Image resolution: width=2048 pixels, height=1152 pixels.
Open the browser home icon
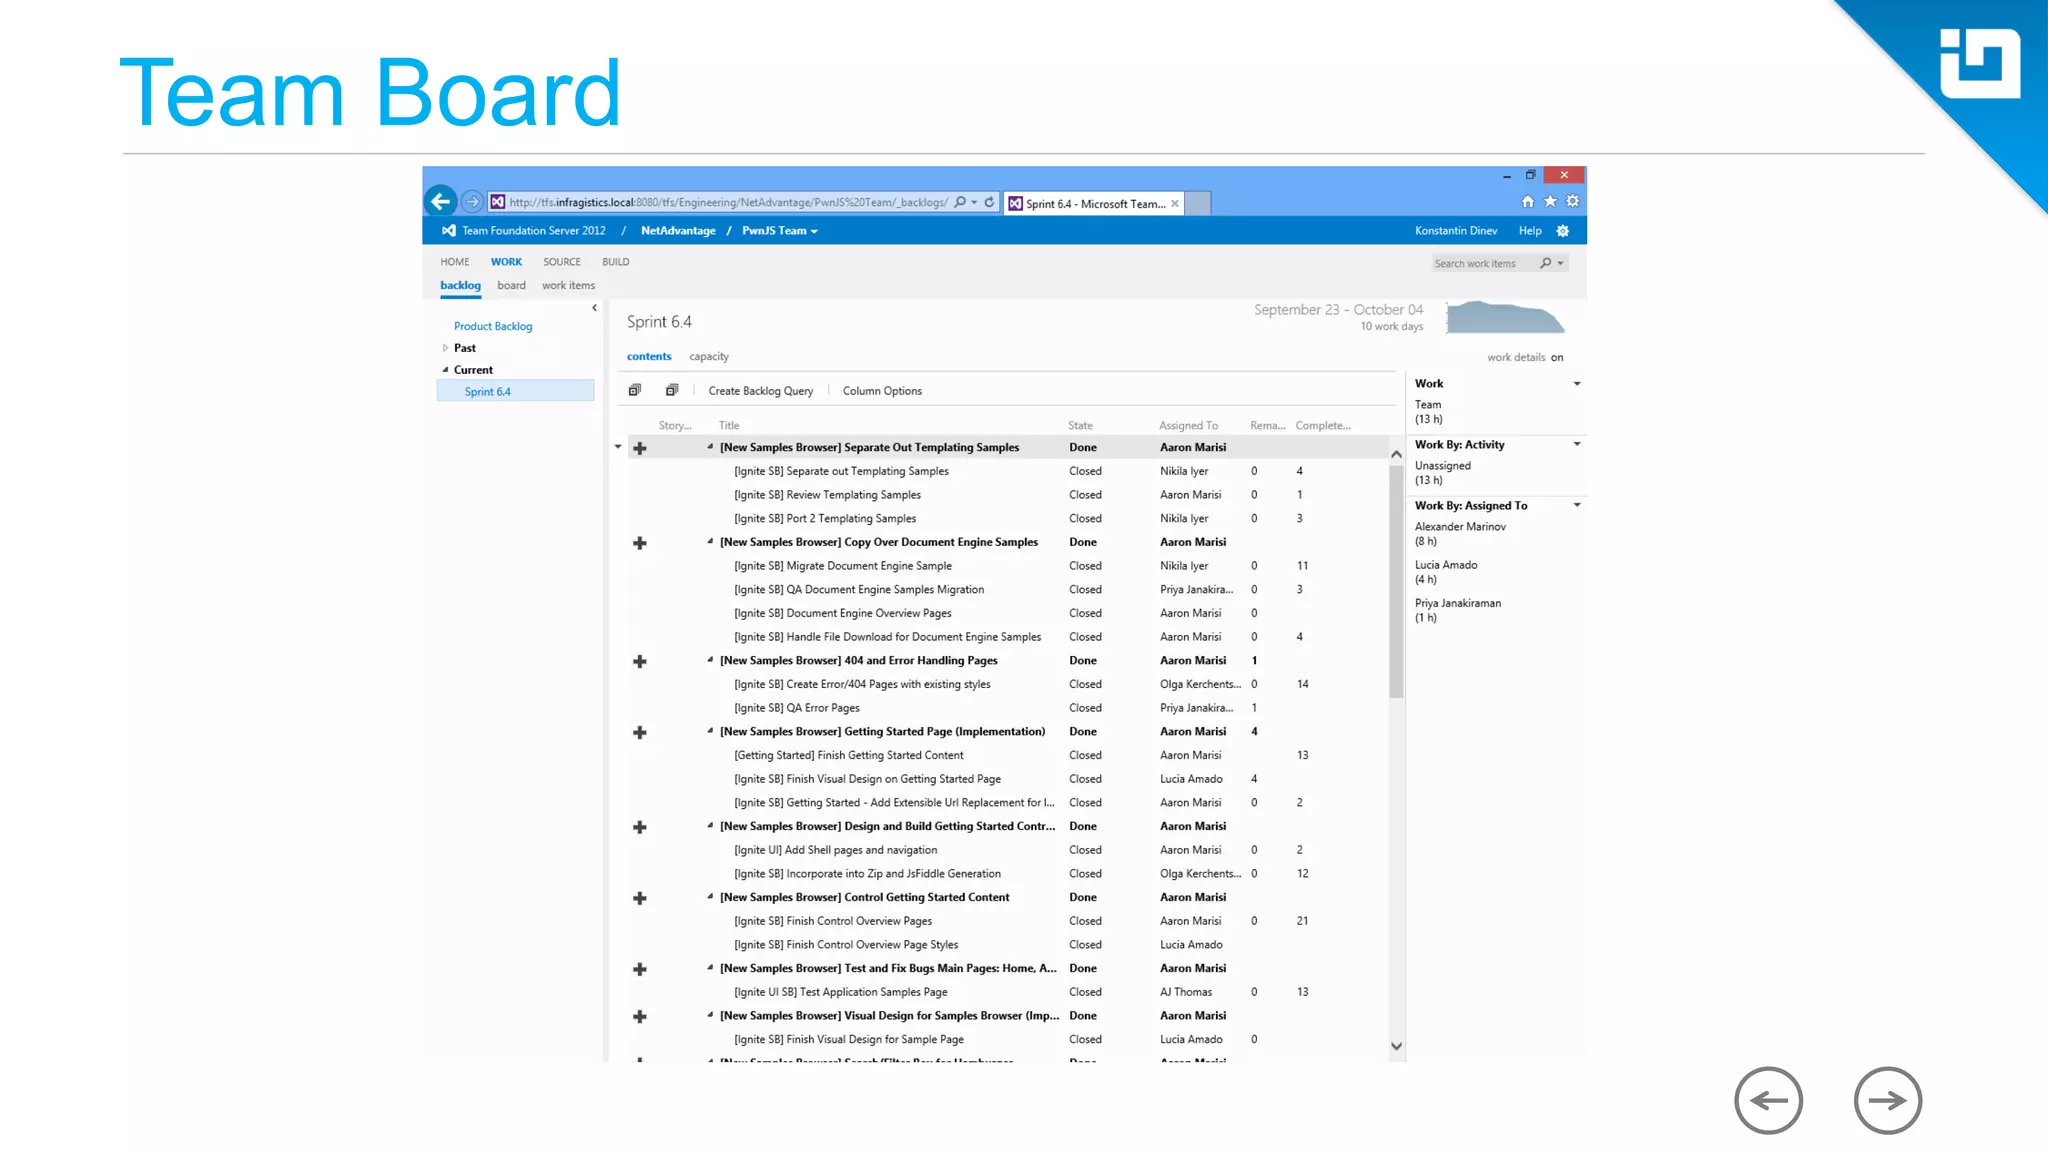(1527, 201)
